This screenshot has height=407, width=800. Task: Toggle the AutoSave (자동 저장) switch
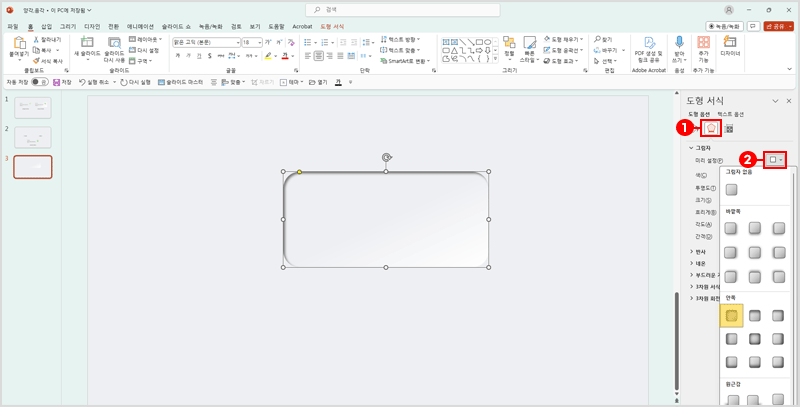(x=39, y=82)
